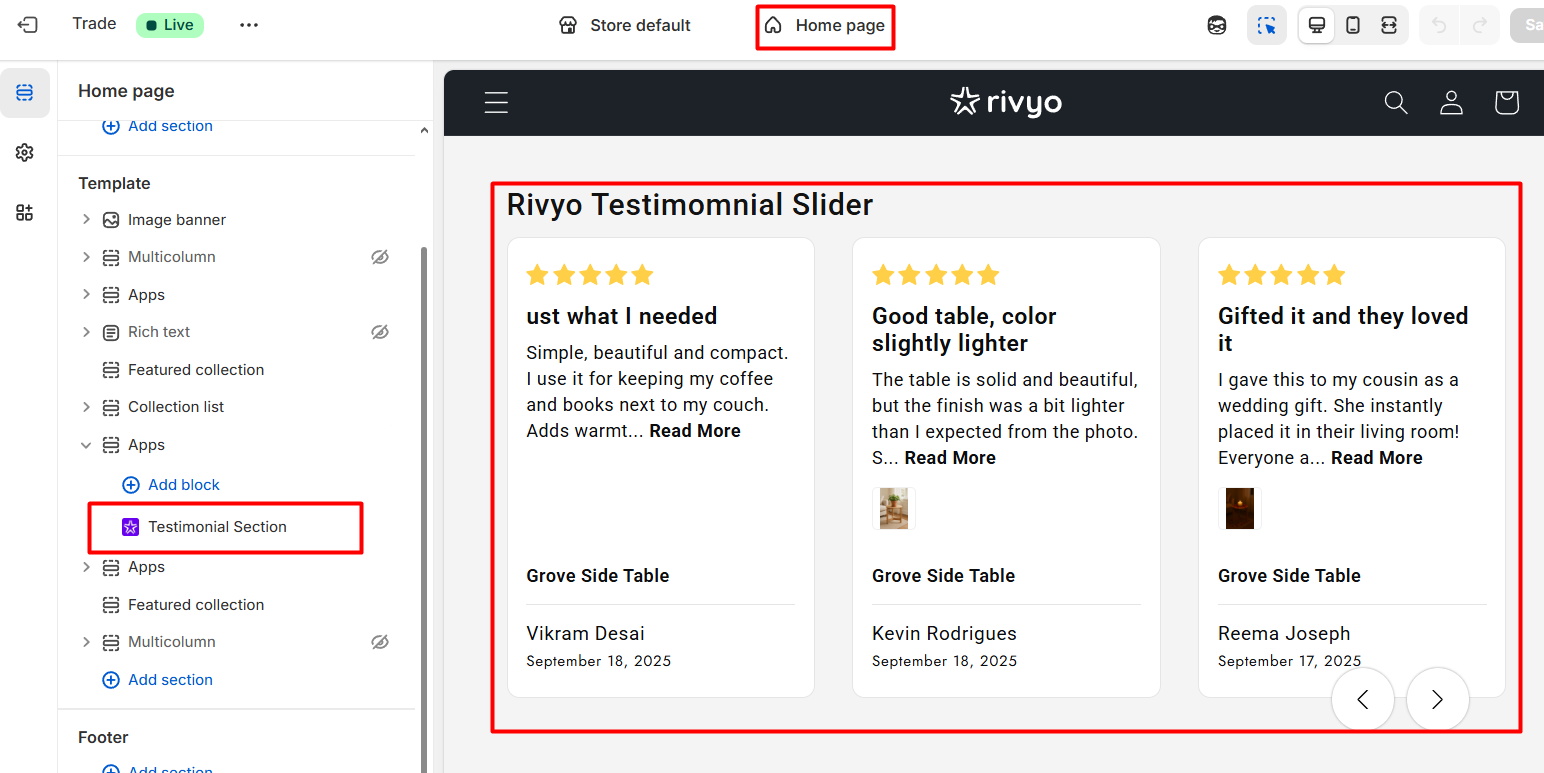Click the Live status badge

tap(170, 25)
